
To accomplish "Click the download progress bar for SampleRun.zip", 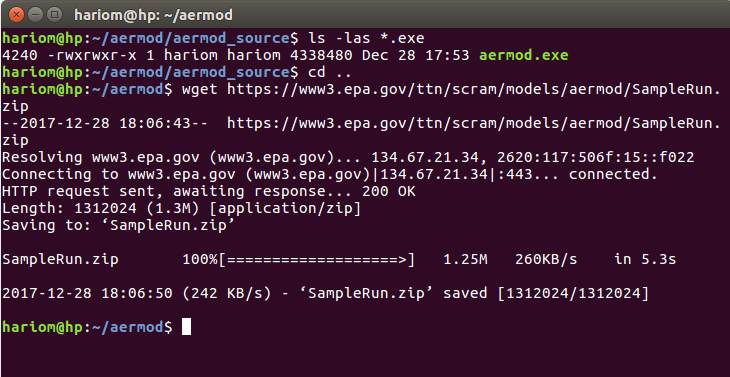I will (316, 259).
